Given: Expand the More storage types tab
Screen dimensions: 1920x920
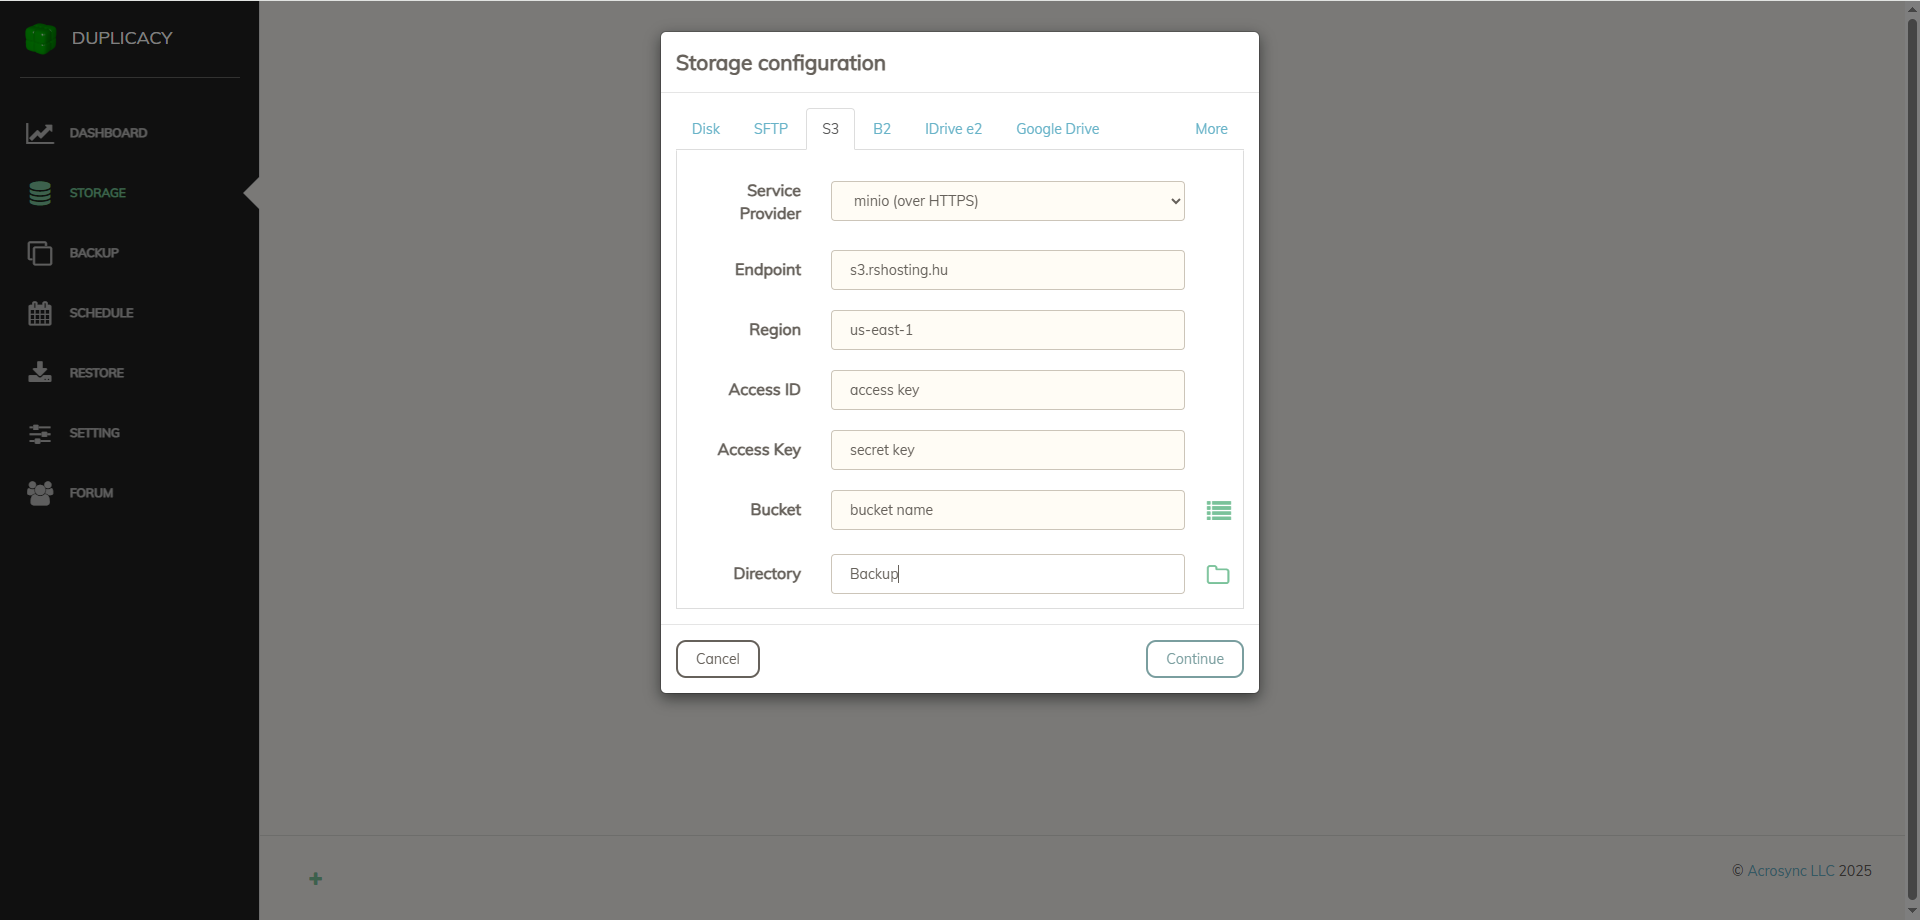Looking at the screenshot, I should [x=1211, y=129].
